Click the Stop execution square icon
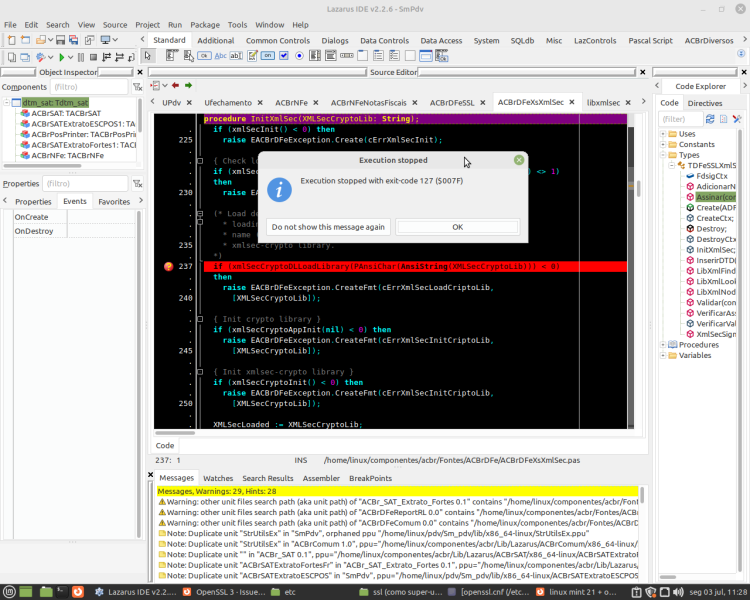This screenshot has width=750, height=600. pyautogui.click(x=93, y=57)
